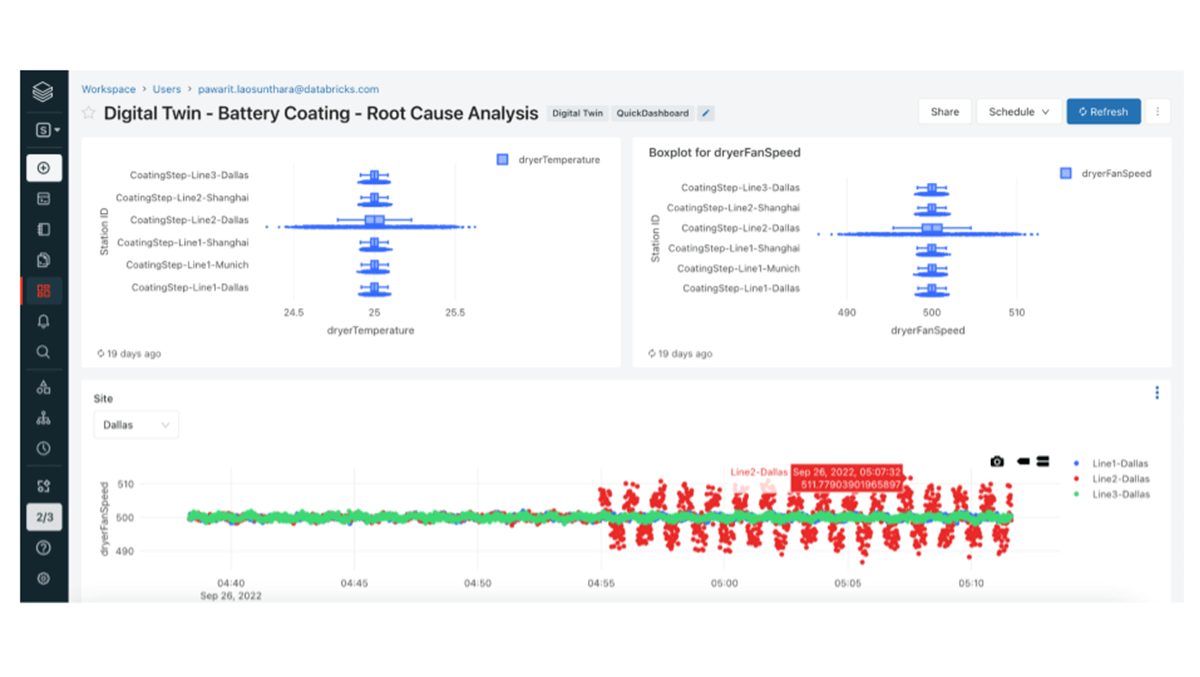Open Help via the question mark icon
1200x677 pixels.
[x=43, y=548]
